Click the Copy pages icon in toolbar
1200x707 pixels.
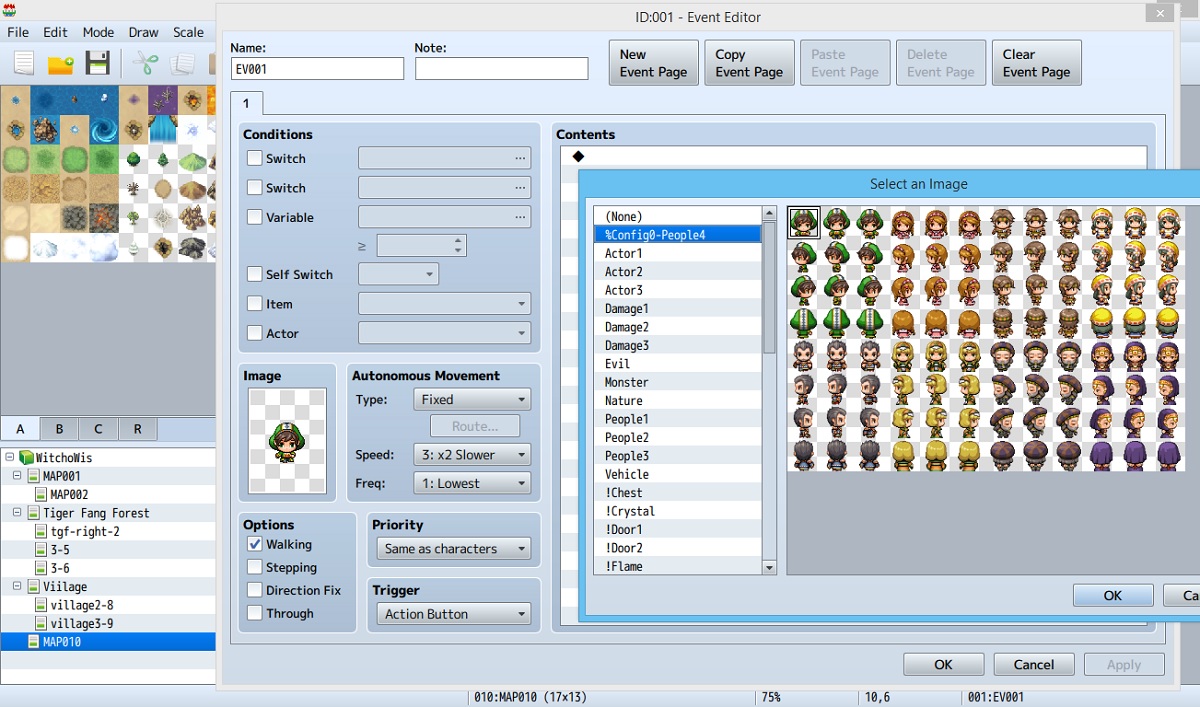182,63
